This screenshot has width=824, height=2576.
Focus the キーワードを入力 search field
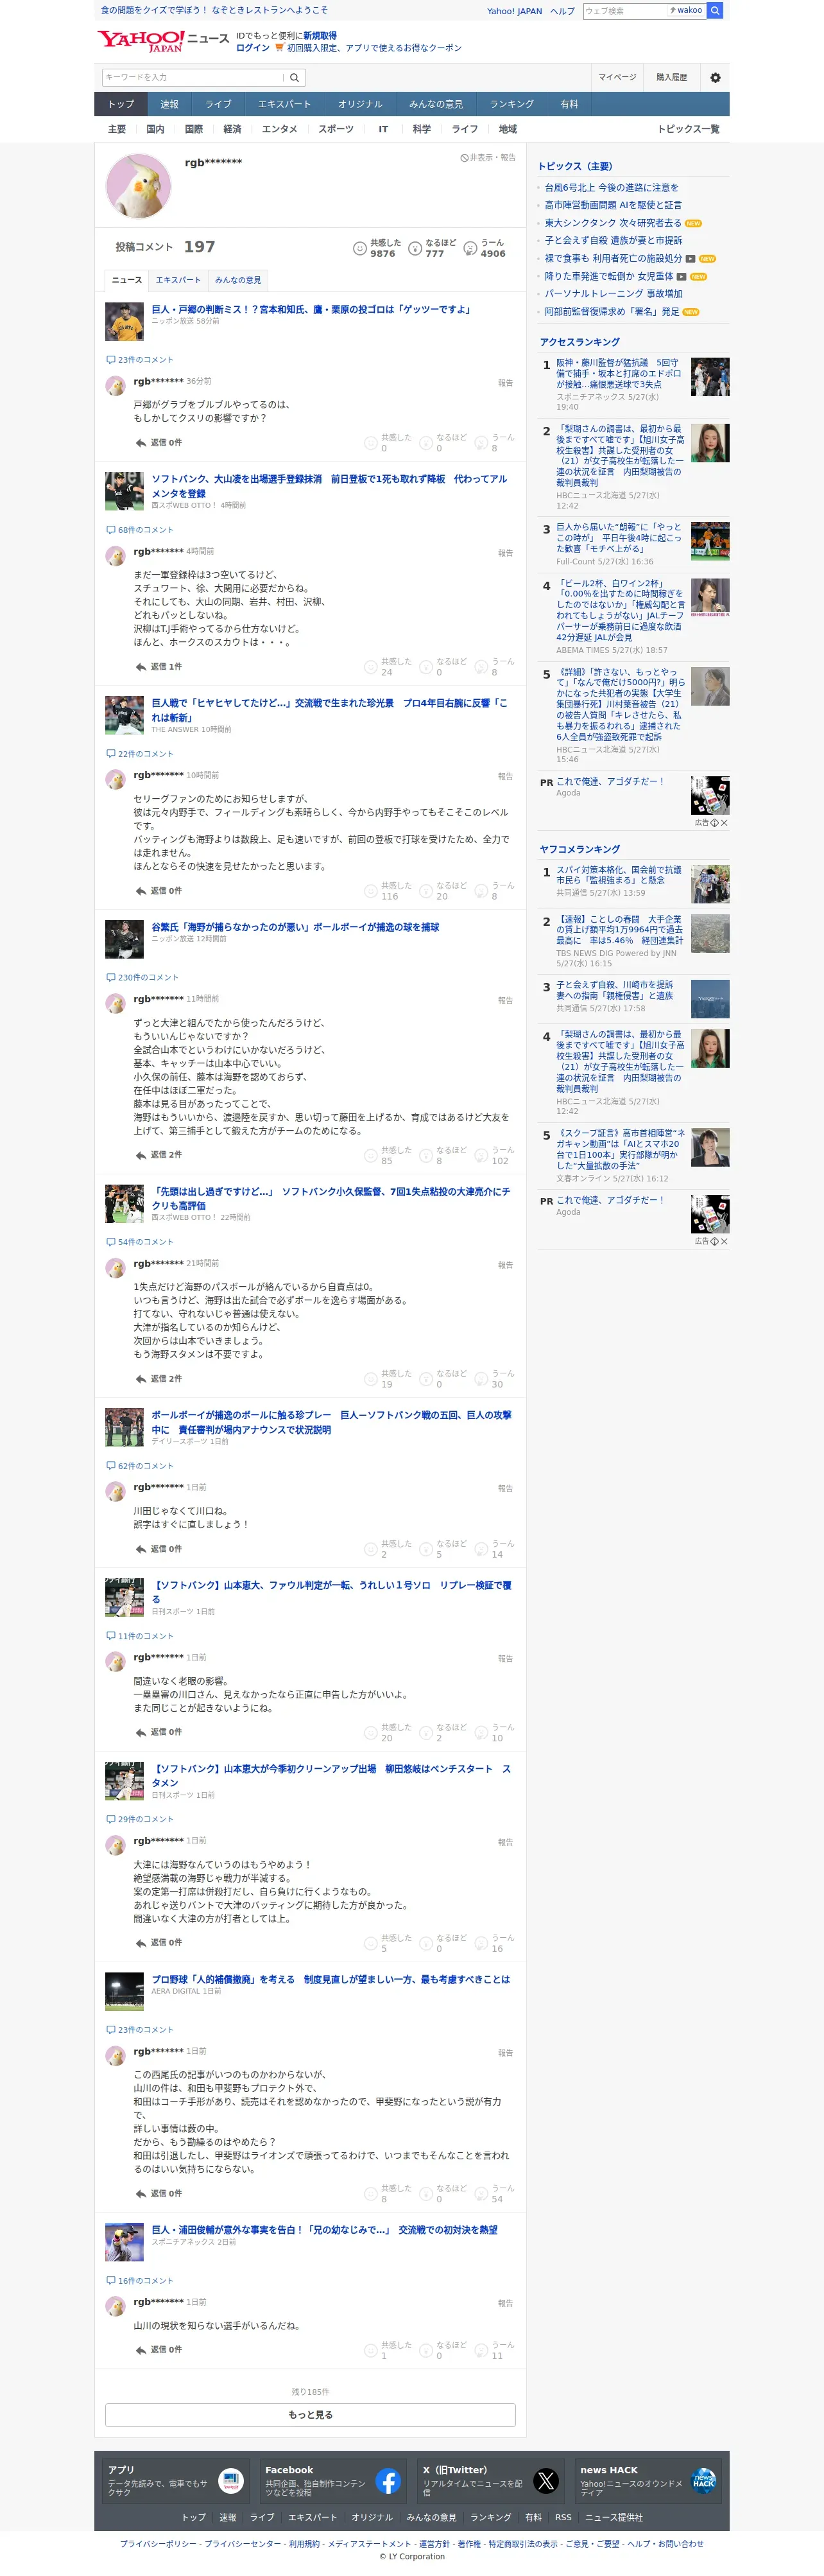[192, 77]
